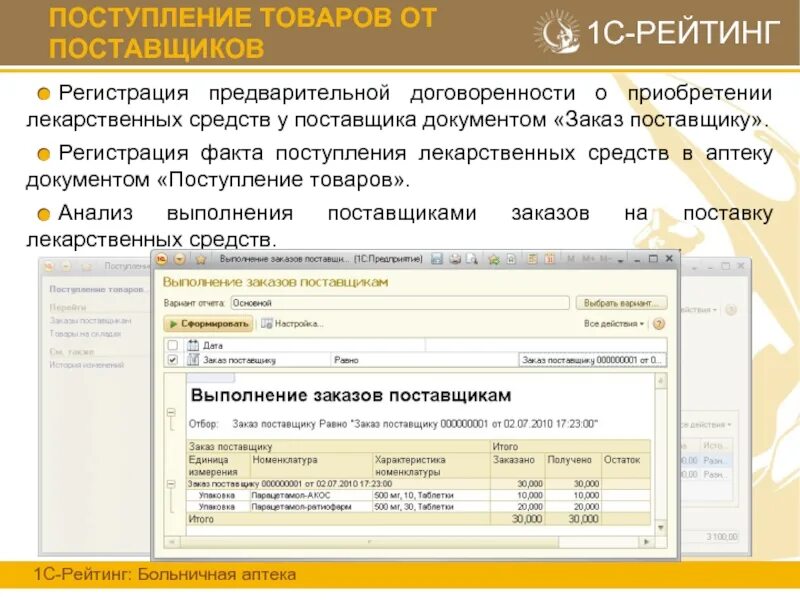Open the title bar dropdown next to 1C logo
800x600 pixels.
180,260
